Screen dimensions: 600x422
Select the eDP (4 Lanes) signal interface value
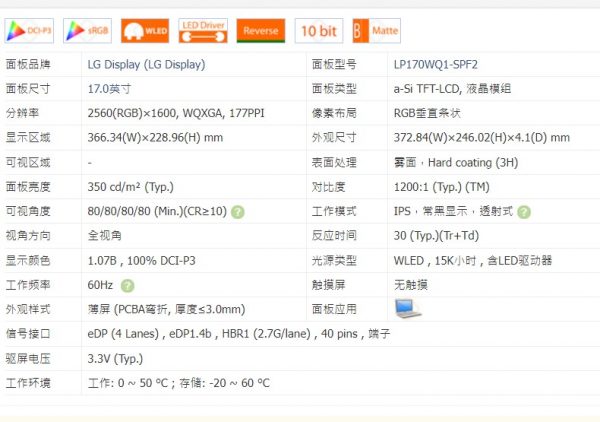click(239, 334)
